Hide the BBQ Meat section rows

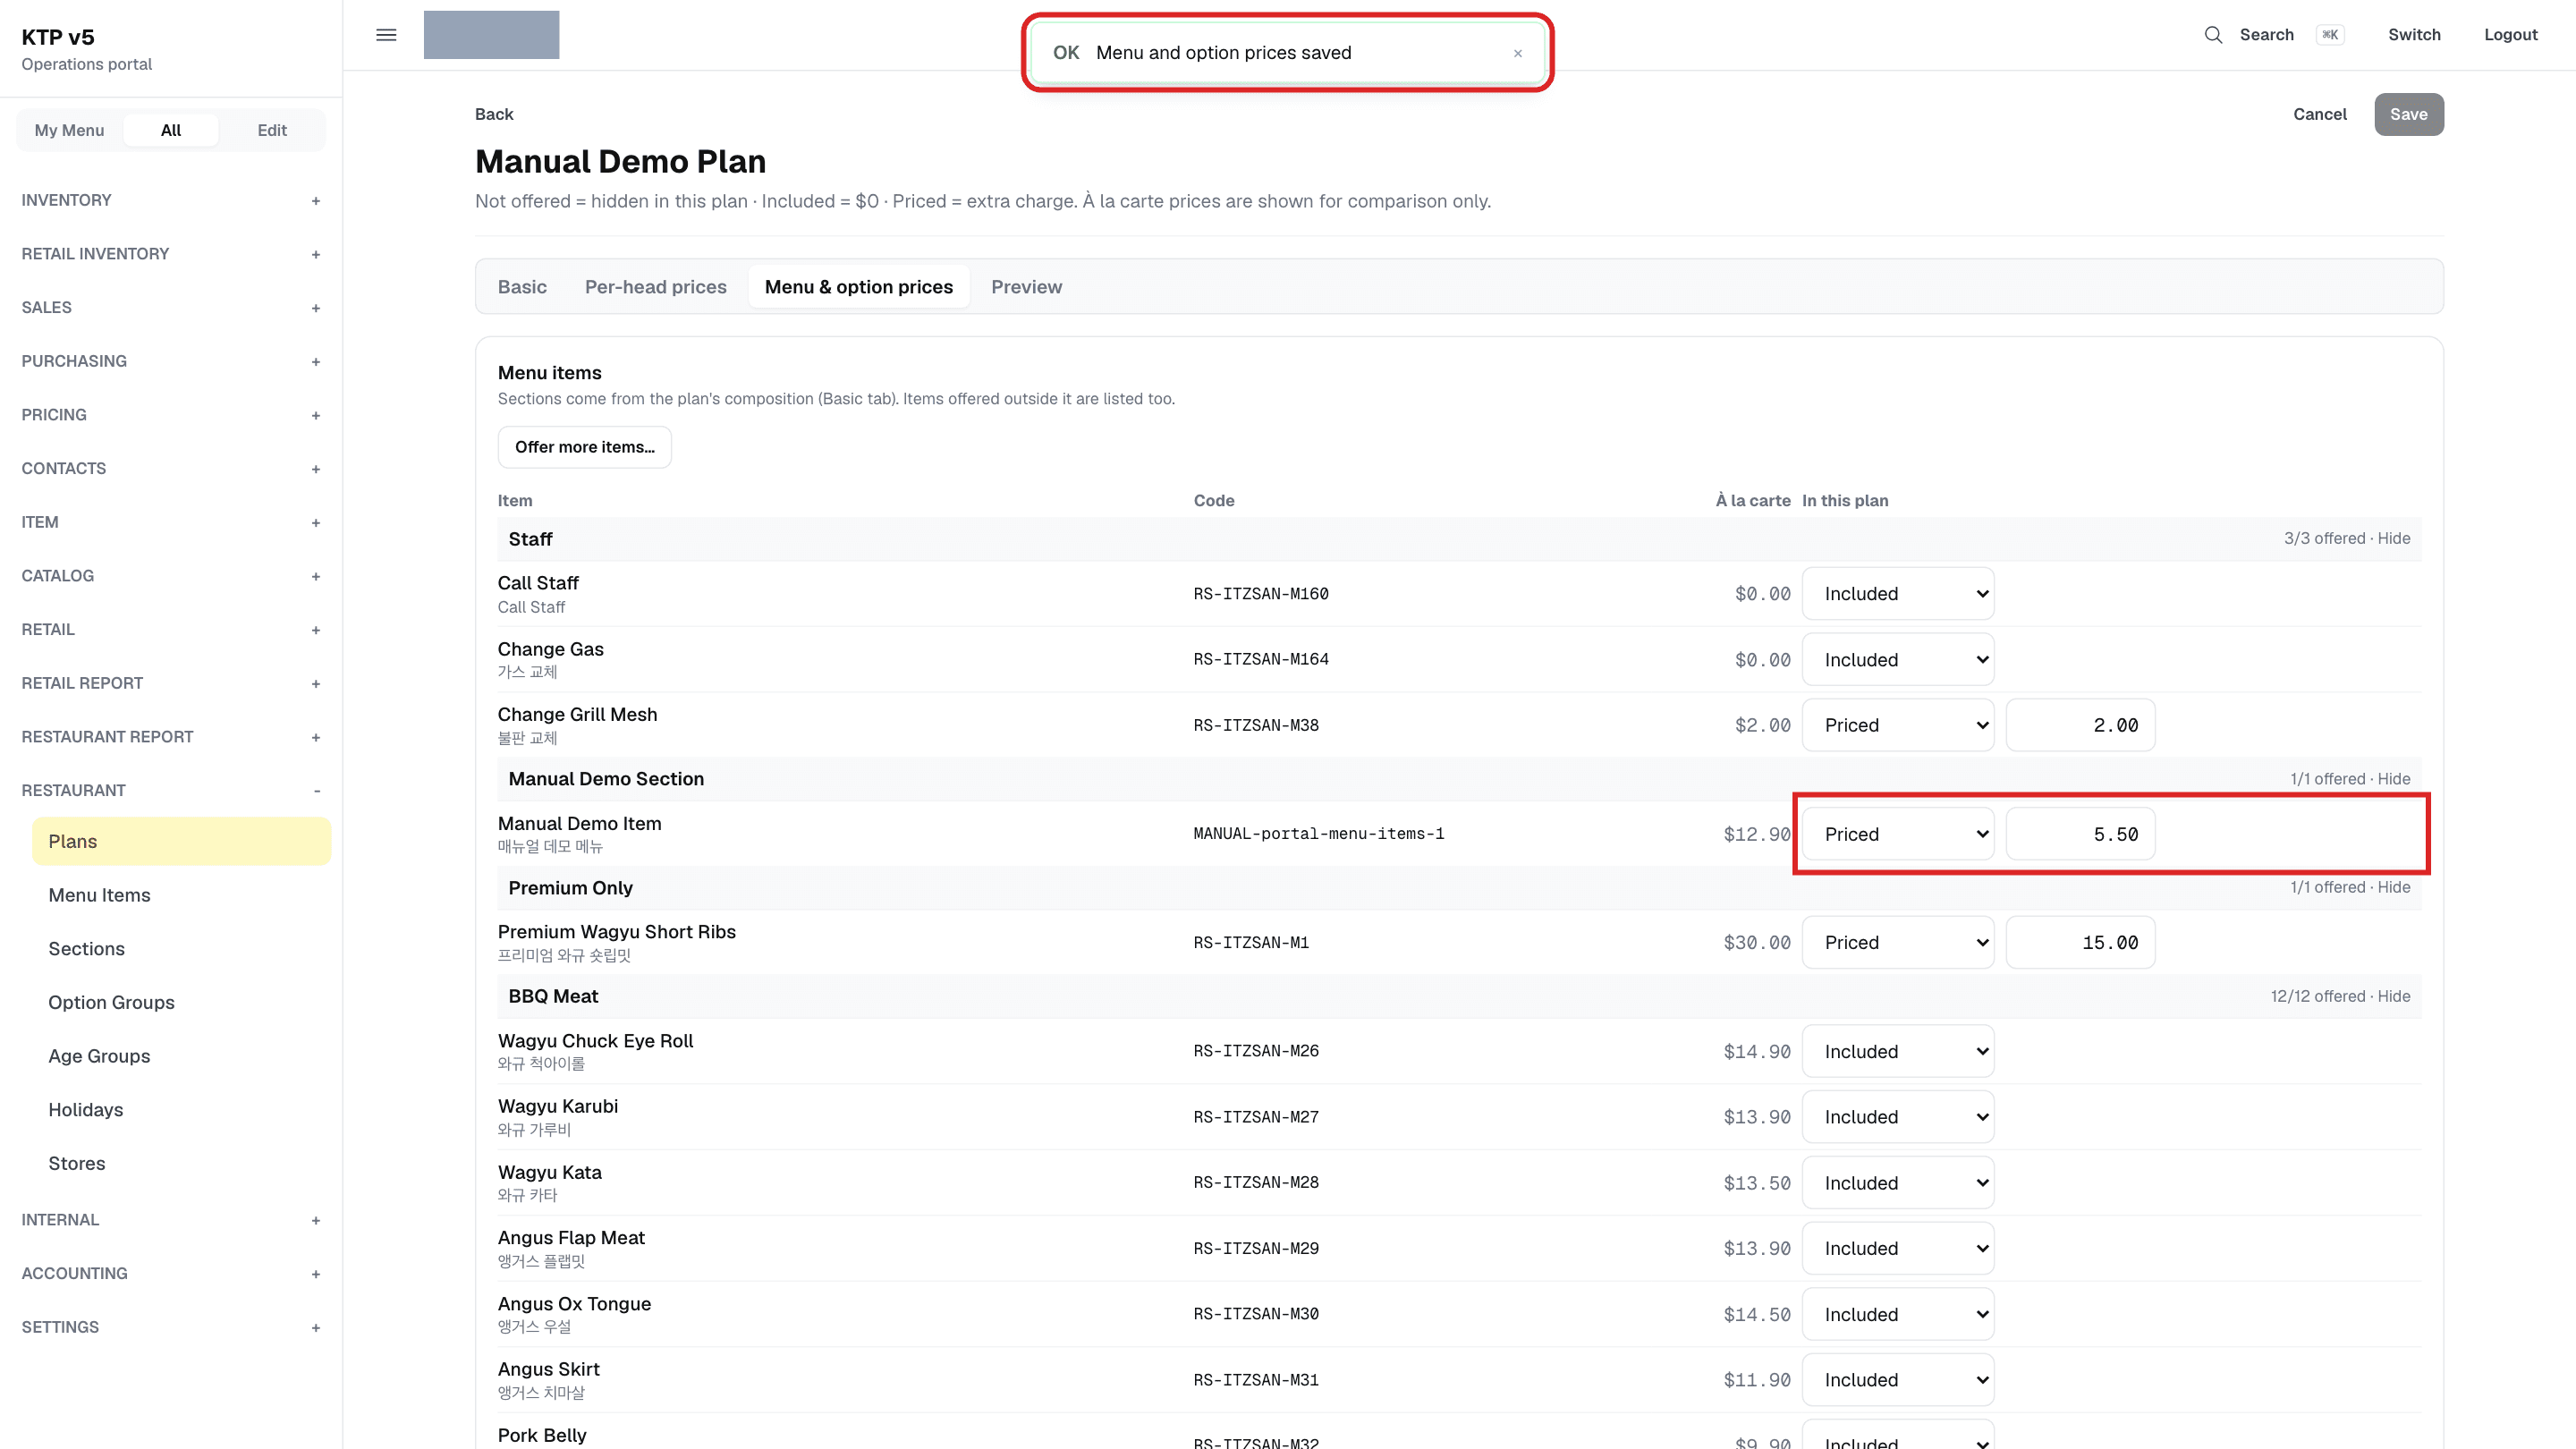pos(2393,997)
